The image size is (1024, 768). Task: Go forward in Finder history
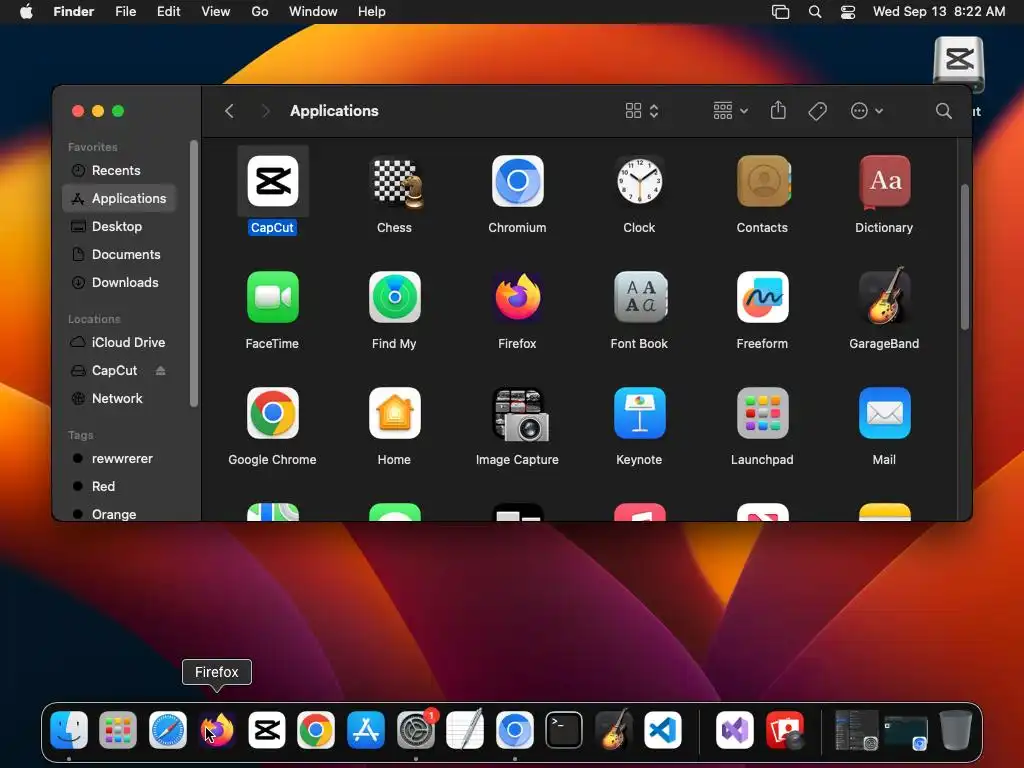[265, 111]
